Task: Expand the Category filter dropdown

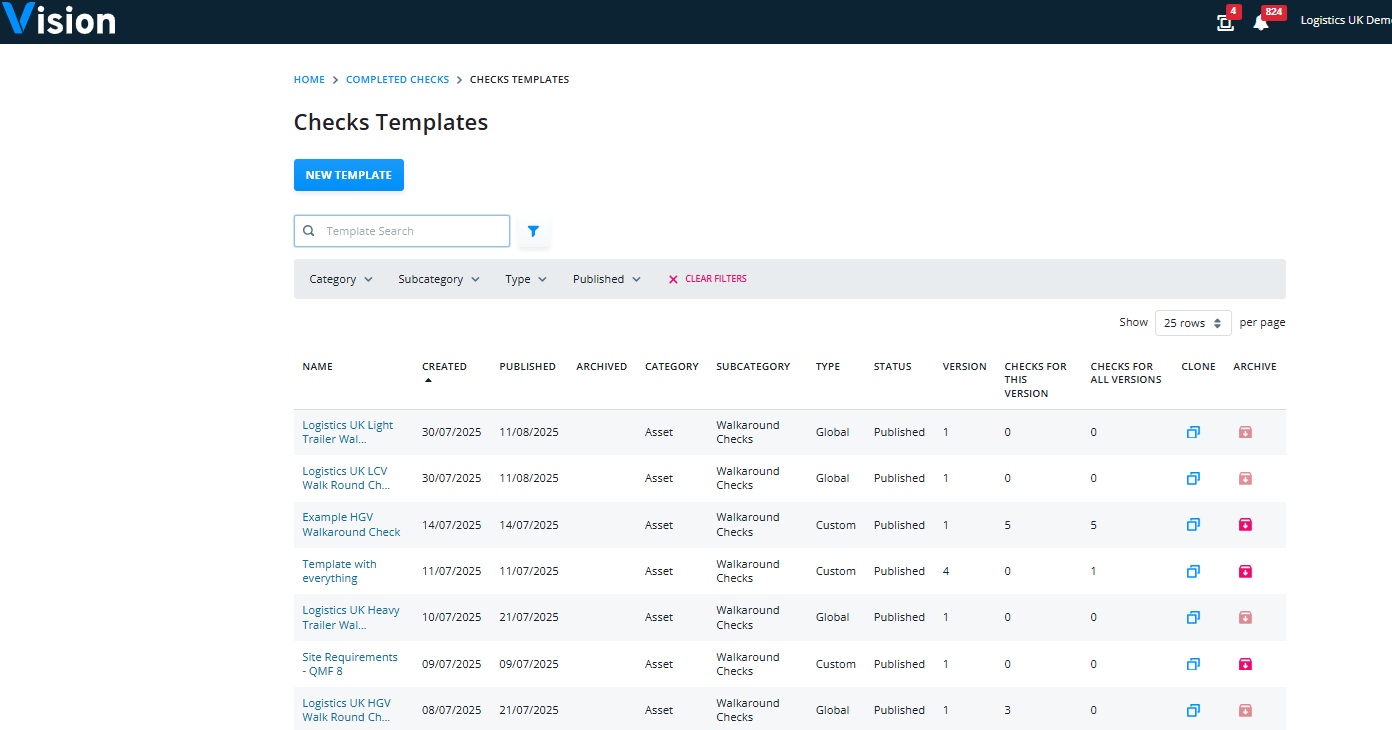Action: [341, 279]
